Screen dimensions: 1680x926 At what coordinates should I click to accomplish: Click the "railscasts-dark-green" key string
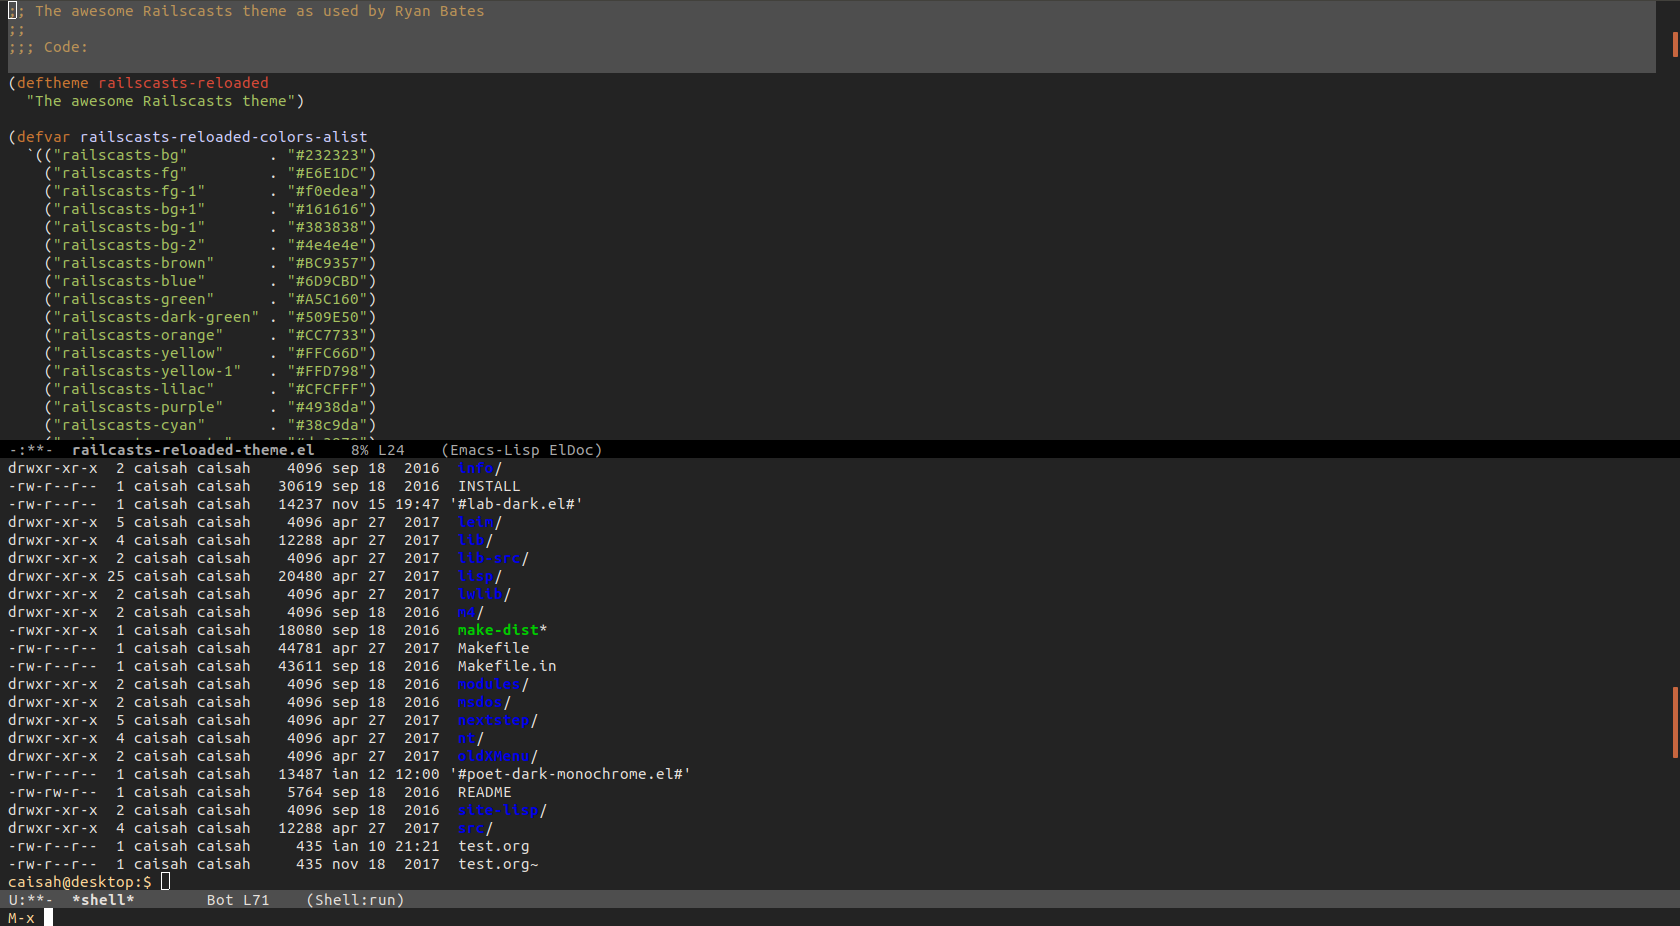156,317
